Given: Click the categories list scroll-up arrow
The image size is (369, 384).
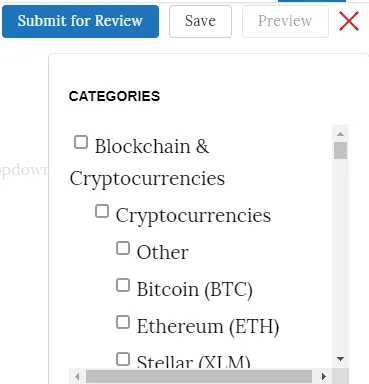Looking at the screenshot, I should 340,134.
